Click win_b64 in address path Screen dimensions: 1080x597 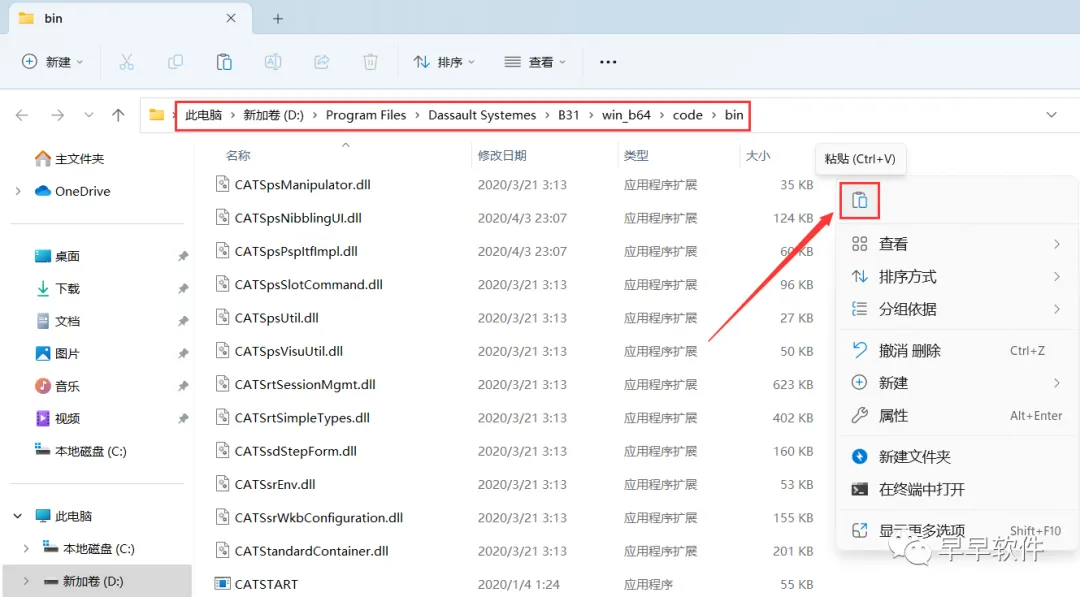click(x=626, y=115)
